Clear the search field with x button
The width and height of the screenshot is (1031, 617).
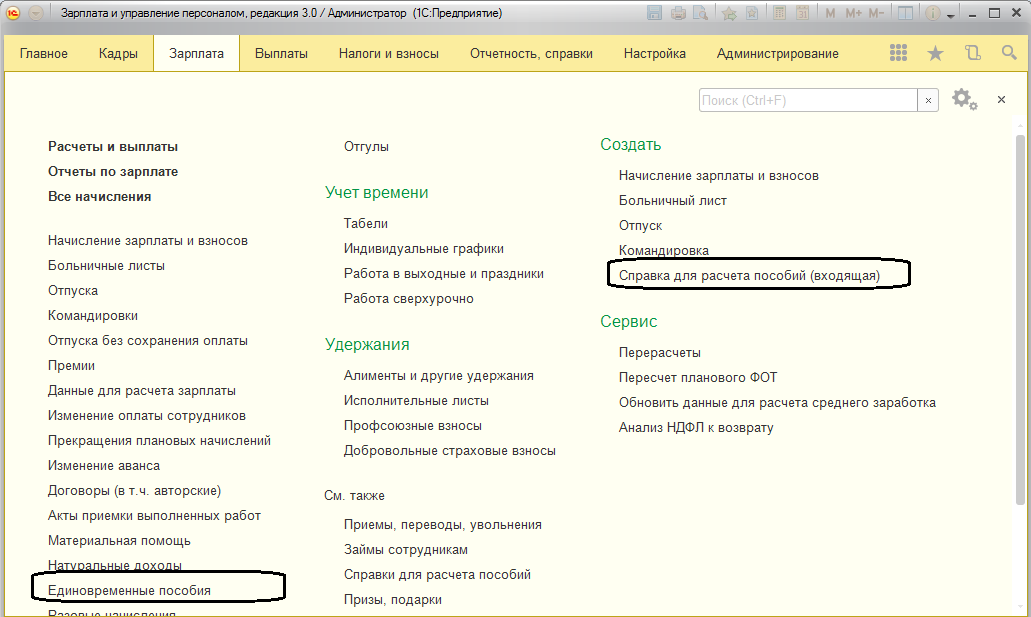[x=929, y=100]
